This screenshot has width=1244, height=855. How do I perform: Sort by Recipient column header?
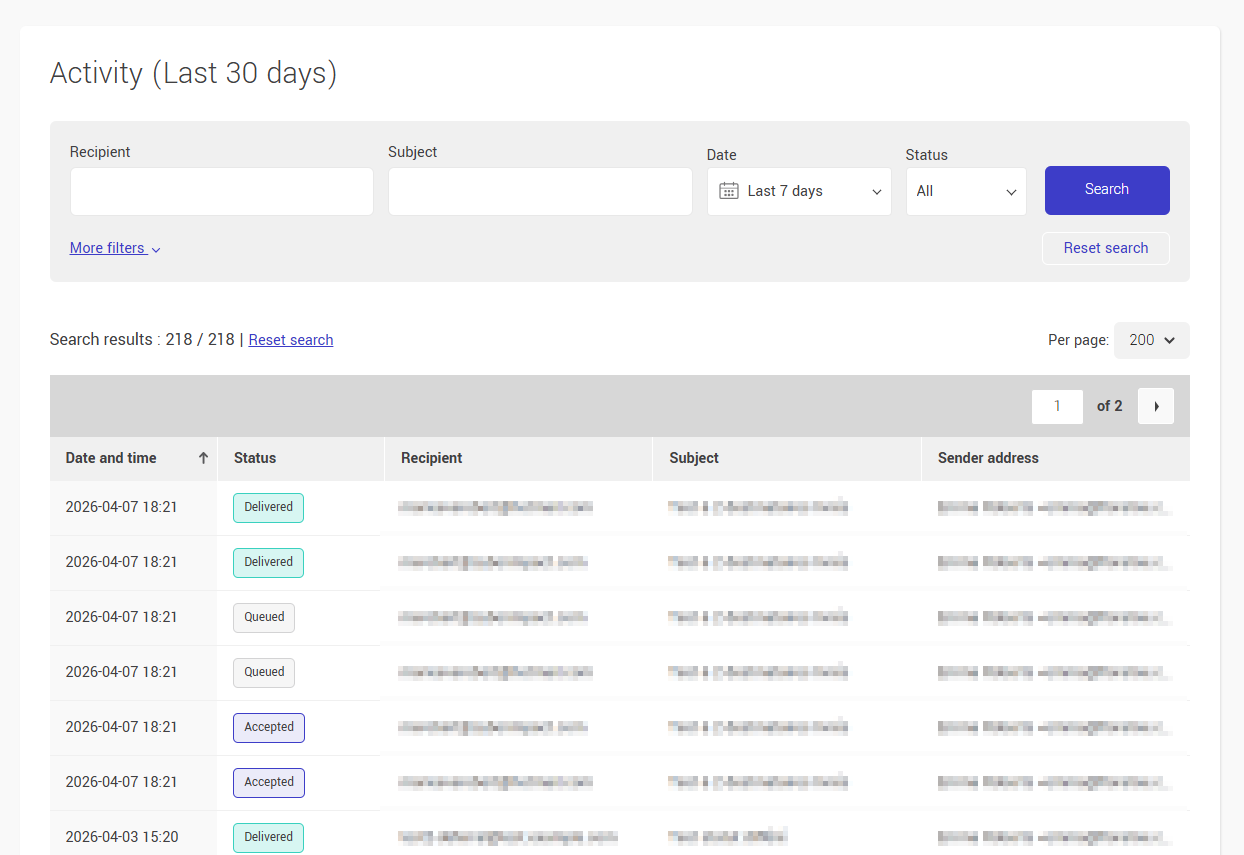point(432,458)
